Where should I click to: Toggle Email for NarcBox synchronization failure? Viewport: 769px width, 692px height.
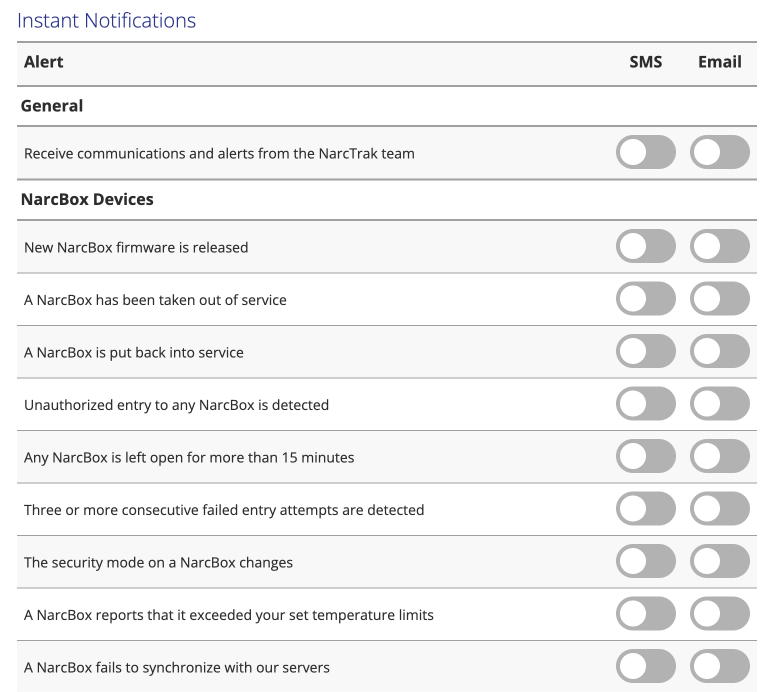coord(720,666)
